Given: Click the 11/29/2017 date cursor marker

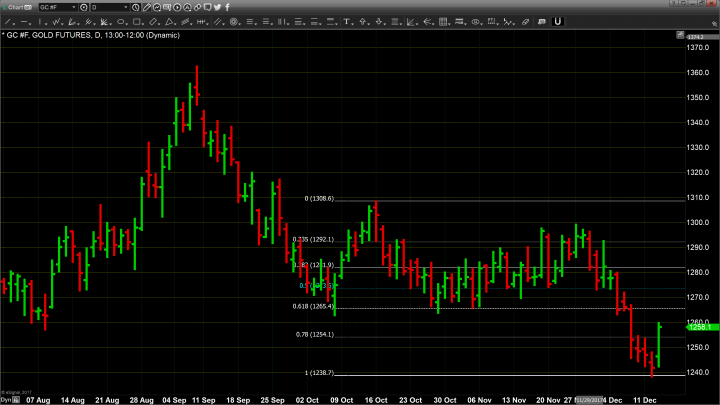Looking at the screenshot, I should (x=590, y=400).
